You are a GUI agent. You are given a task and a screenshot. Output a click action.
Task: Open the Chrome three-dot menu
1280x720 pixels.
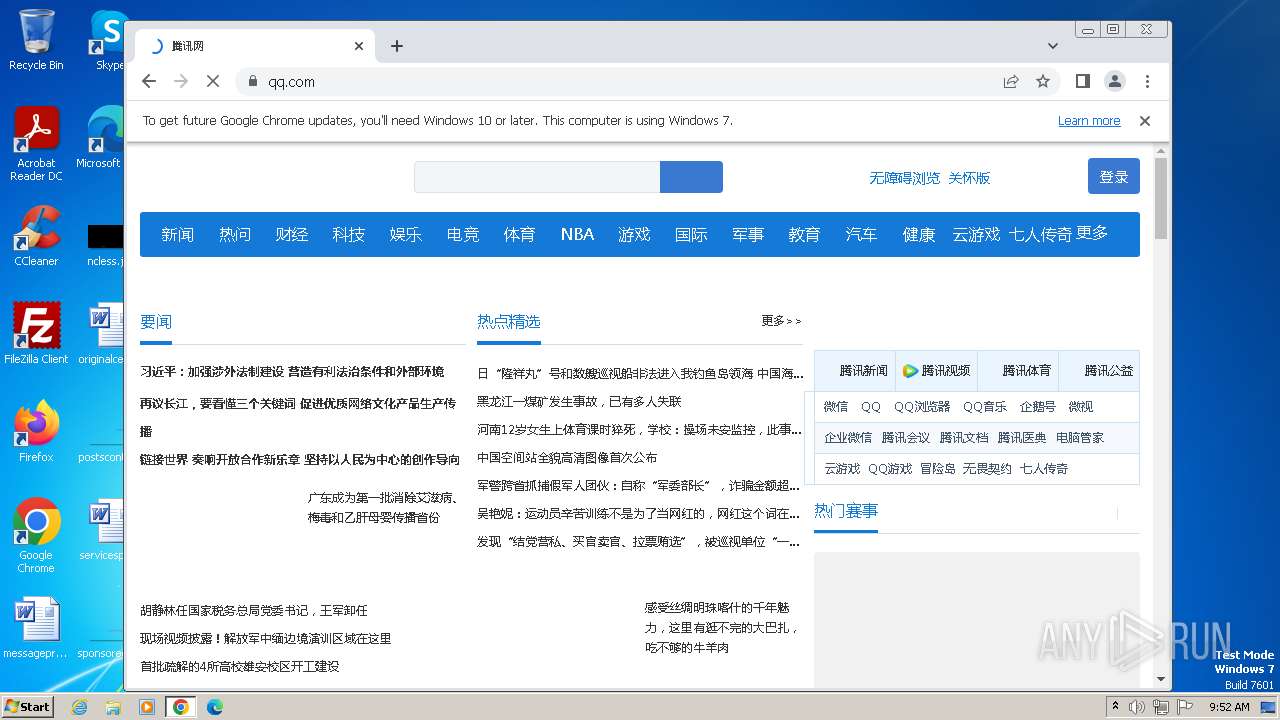point(1147,82)
